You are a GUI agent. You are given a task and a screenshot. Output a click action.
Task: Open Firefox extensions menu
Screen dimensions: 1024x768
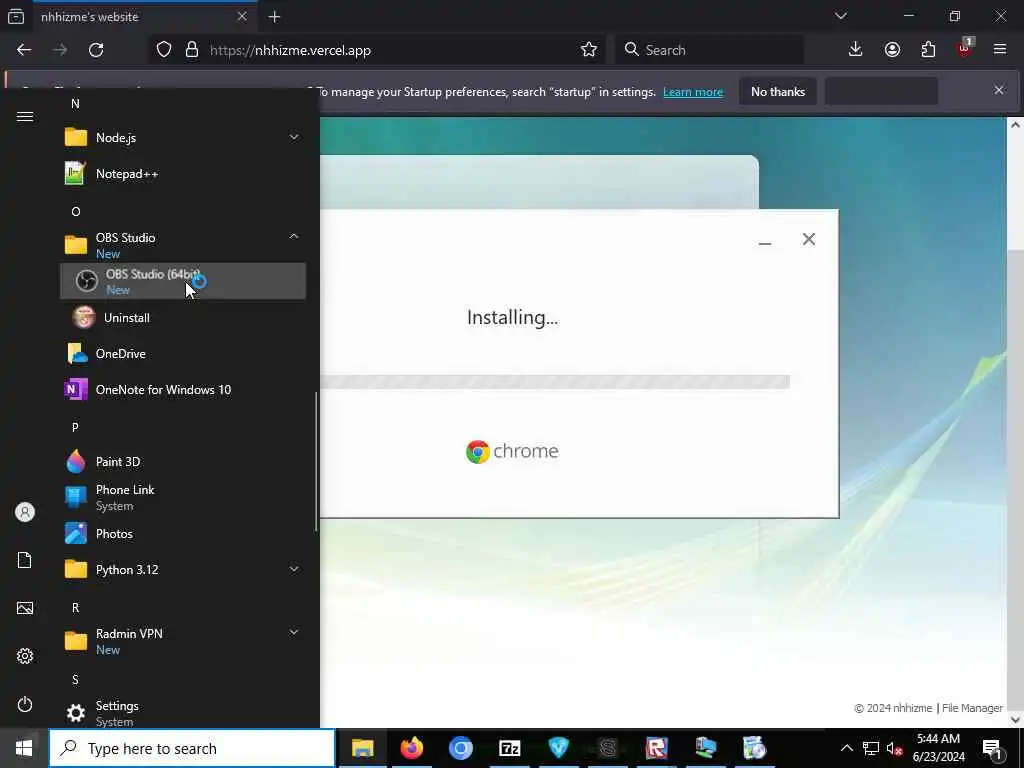tap(928, 50)
